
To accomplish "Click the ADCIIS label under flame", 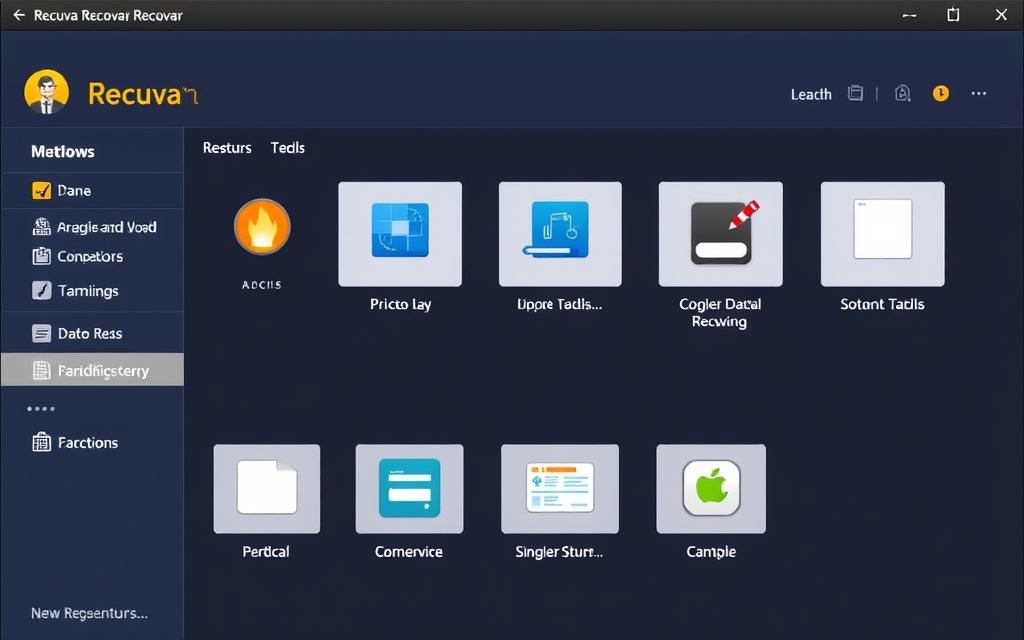I will pyautogui.click(x=261, y=285).
